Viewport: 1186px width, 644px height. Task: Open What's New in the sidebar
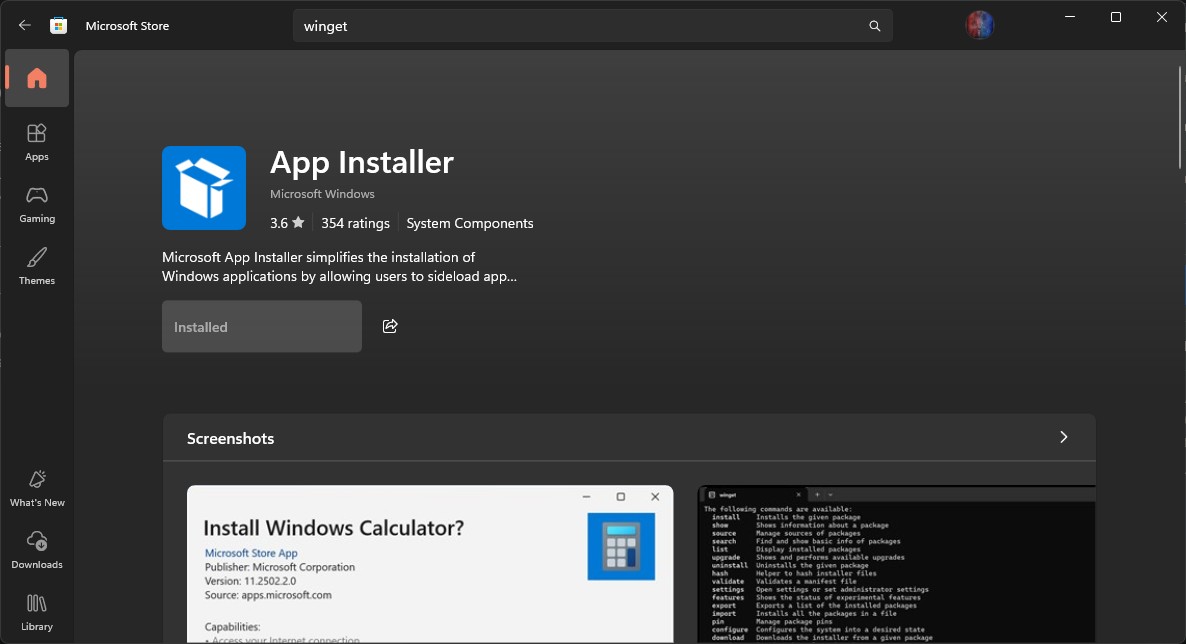[37, 487]
